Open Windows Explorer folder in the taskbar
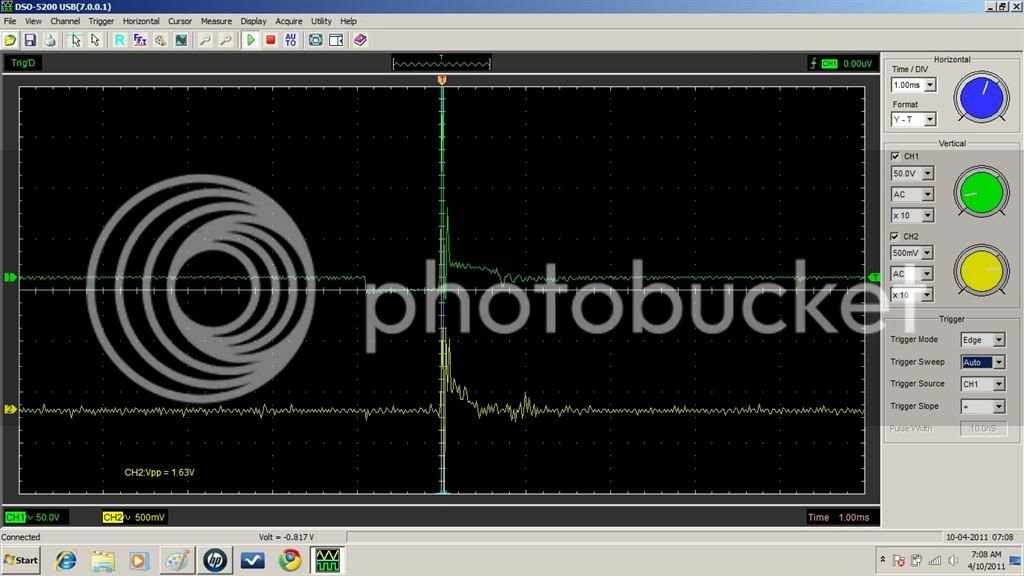This screenshot has width=1024, height=576. pyautogui.click(x=103, y=560)
